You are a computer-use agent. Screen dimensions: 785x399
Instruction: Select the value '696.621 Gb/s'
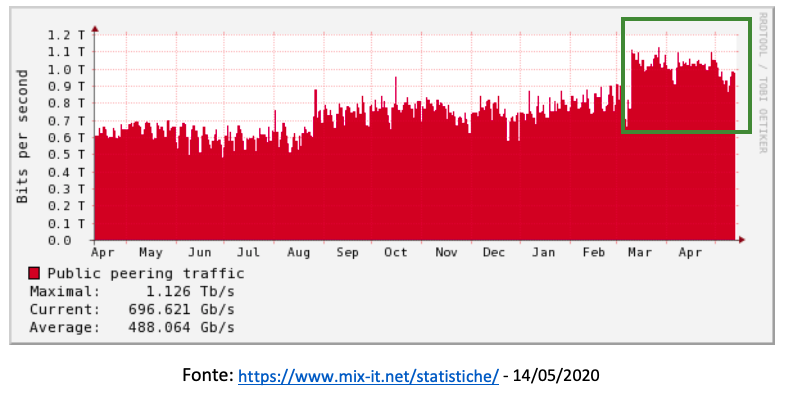181,309
